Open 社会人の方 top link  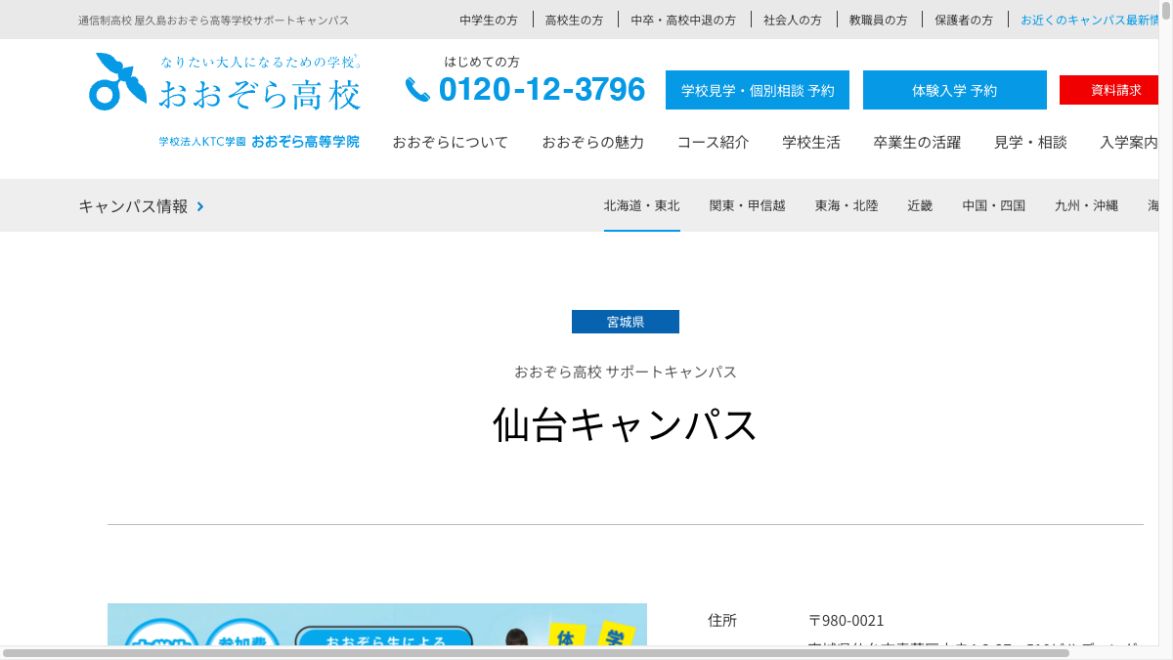(x=792, y=20)
